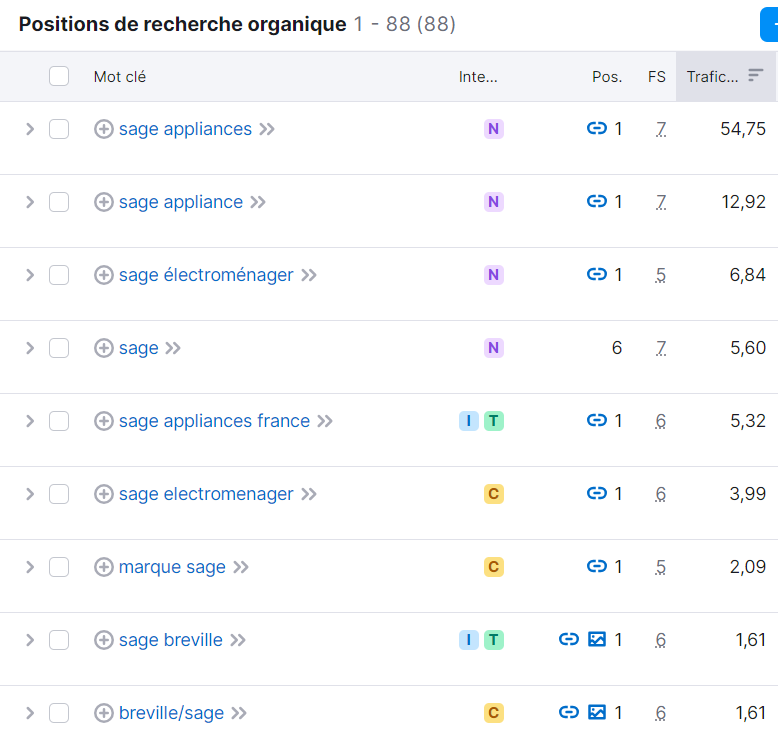
Task: Click the N intent badge for sage appliances
Action: 494,129
